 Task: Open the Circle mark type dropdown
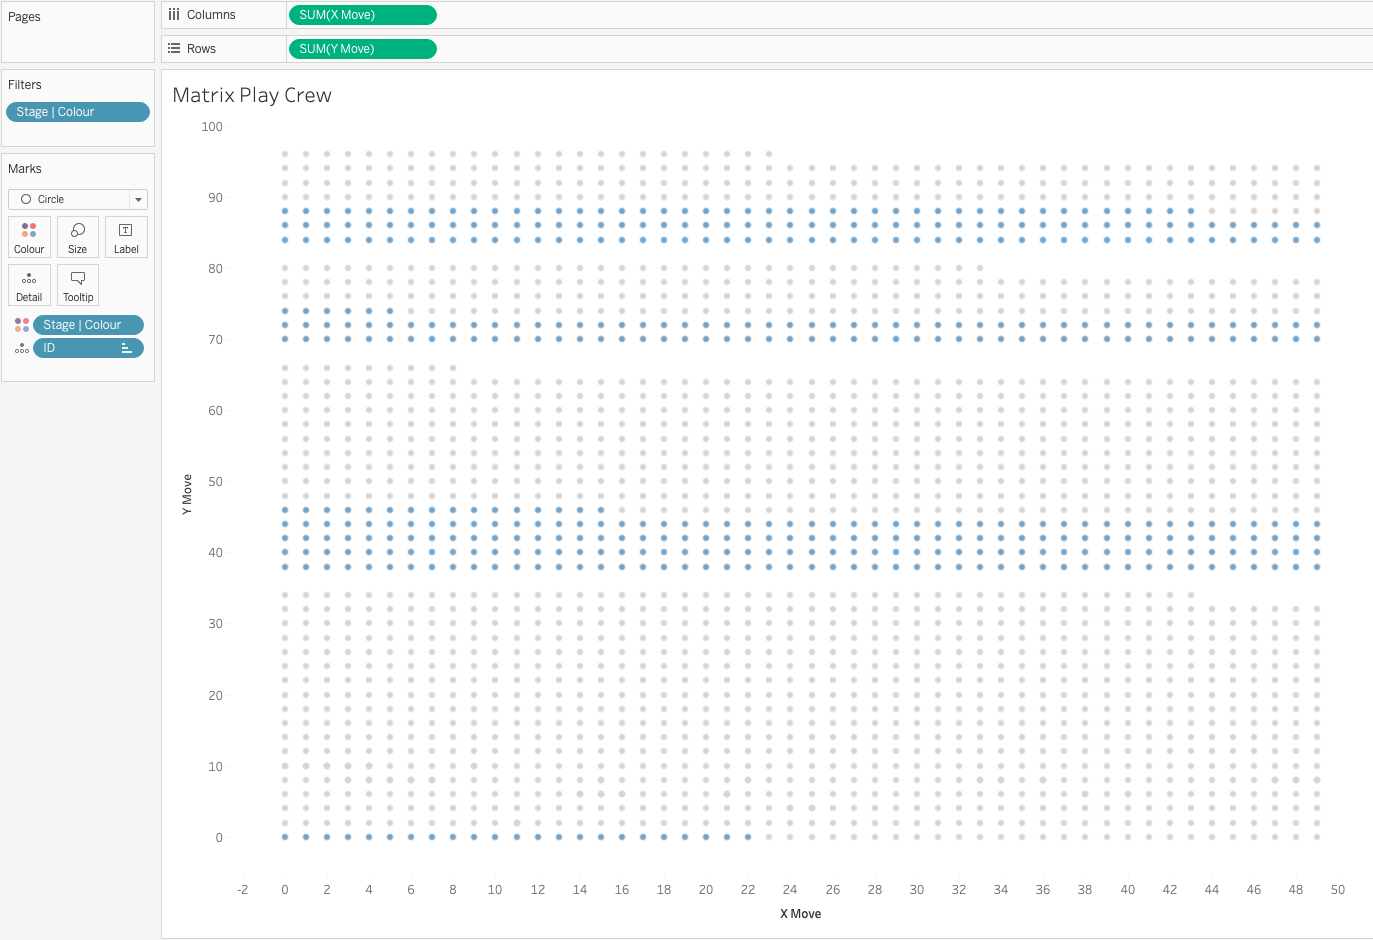point(70,199)
